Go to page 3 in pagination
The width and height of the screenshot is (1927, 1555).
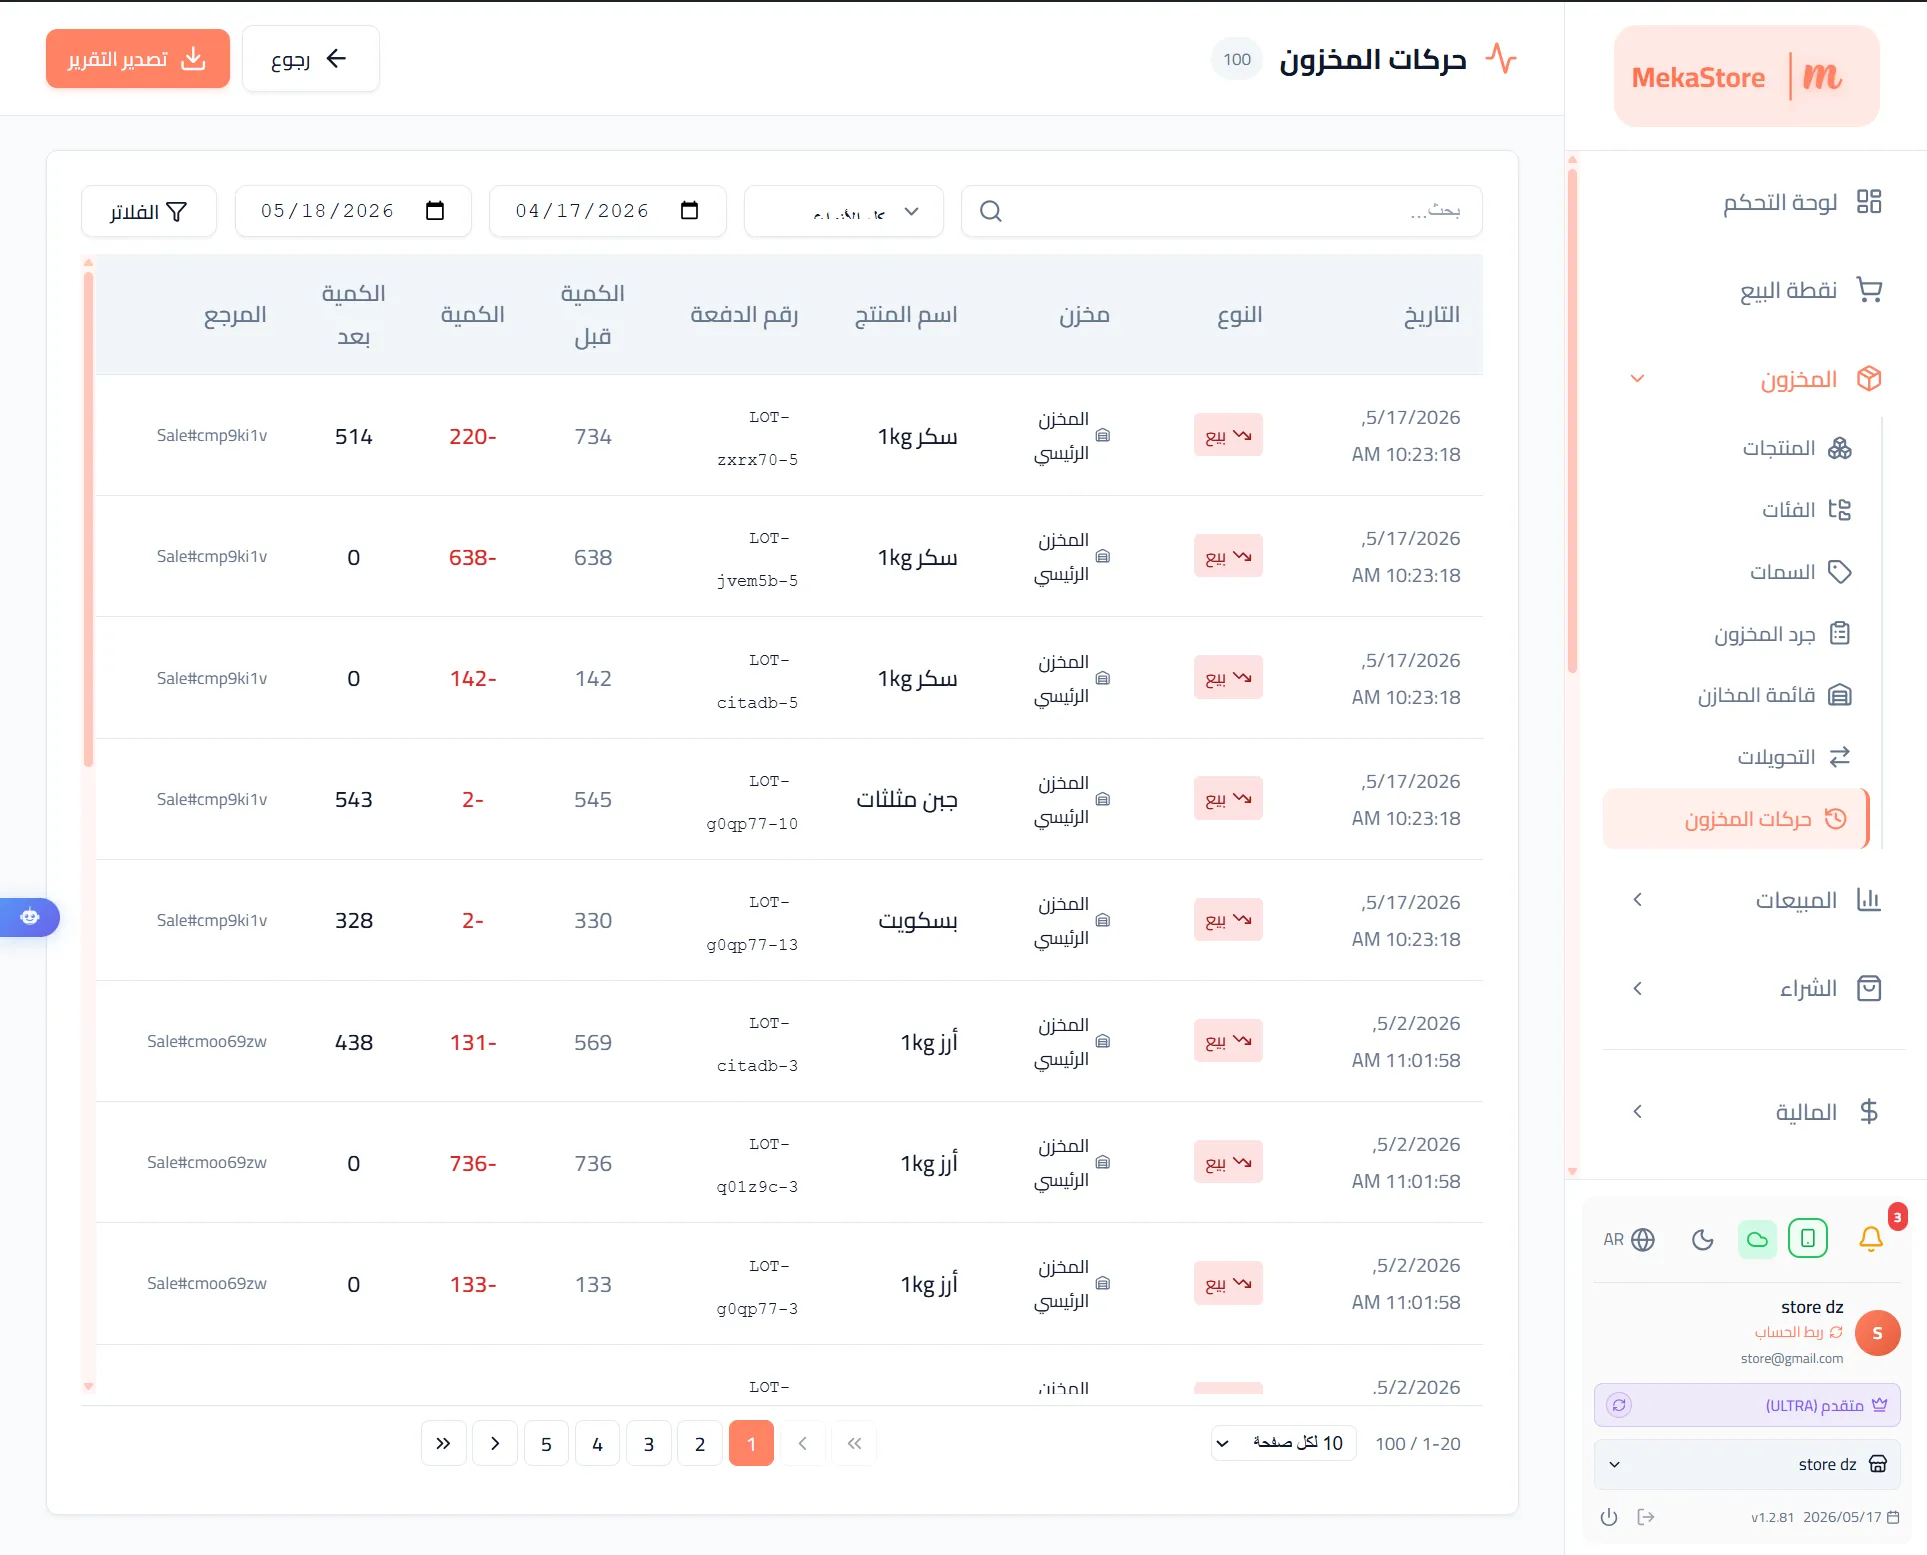pyautogui.click(x=649, y=1443)
